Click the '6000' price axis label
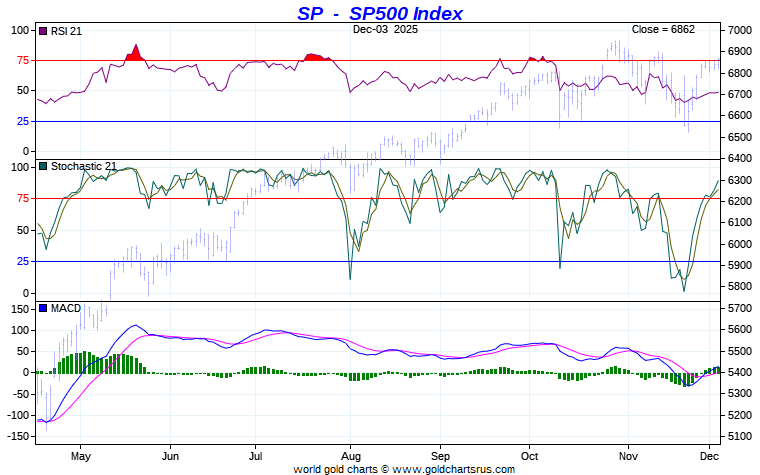This screenshot has height=475, width=760. click(740, 244)
